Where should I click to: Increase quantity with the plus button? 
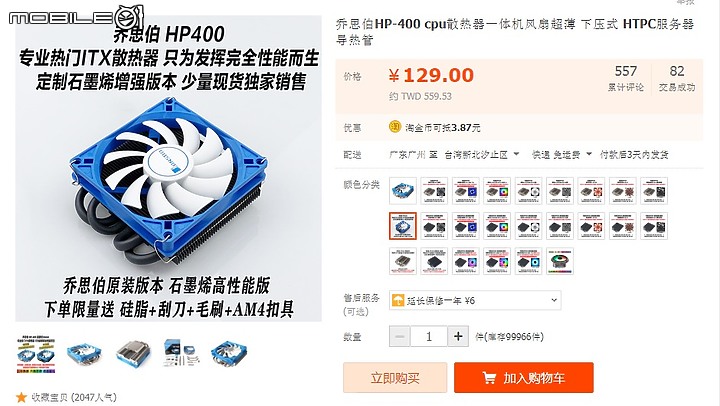[458, 337]
